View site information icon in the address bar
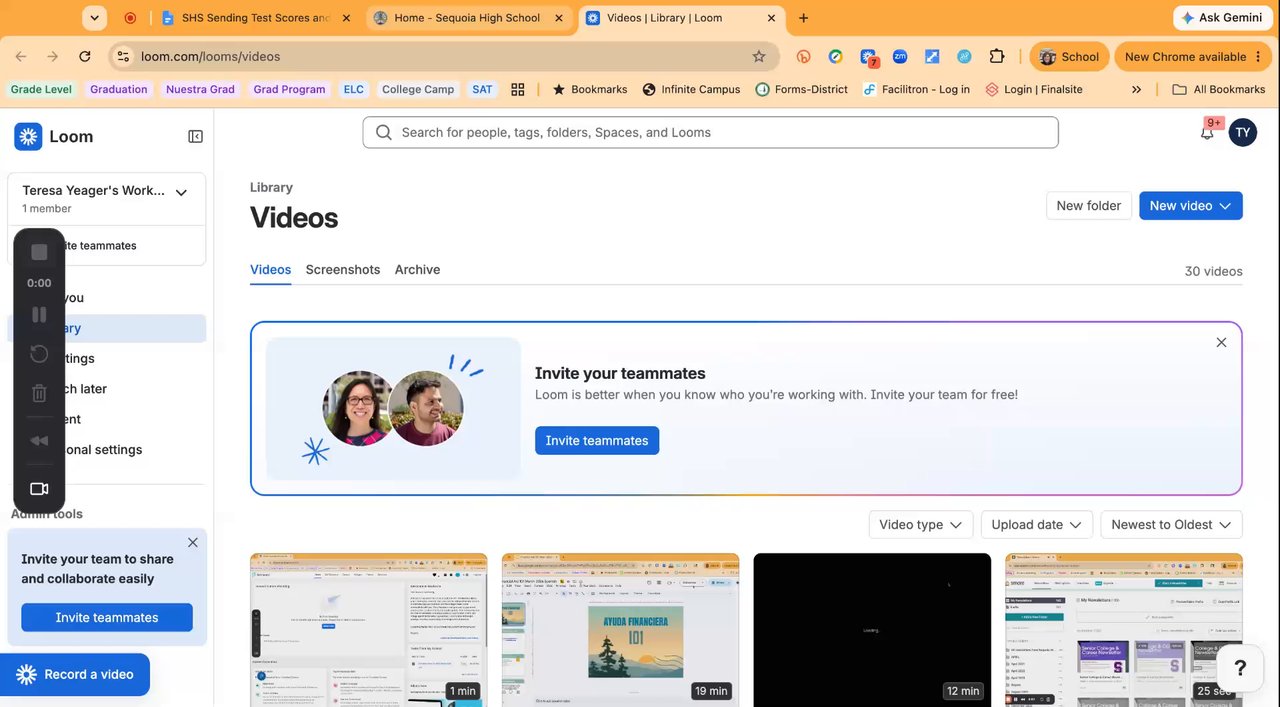The width and height of the screenshot is (1280, 707). click(122, 57)
